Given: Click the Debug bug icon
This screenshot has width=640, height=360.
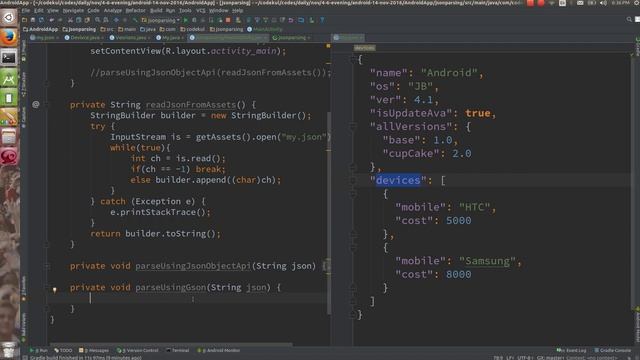Looking at the screenshot, I should coord(194,20).
